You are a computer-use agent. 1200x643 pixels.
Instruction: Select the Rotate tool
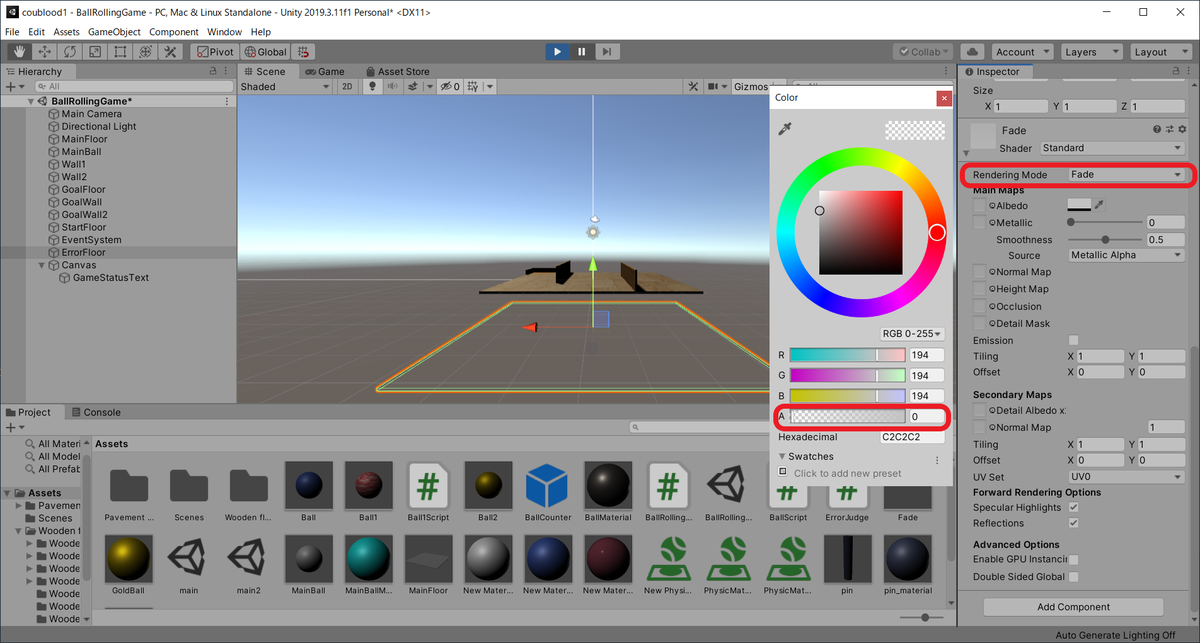coord(70,52)
